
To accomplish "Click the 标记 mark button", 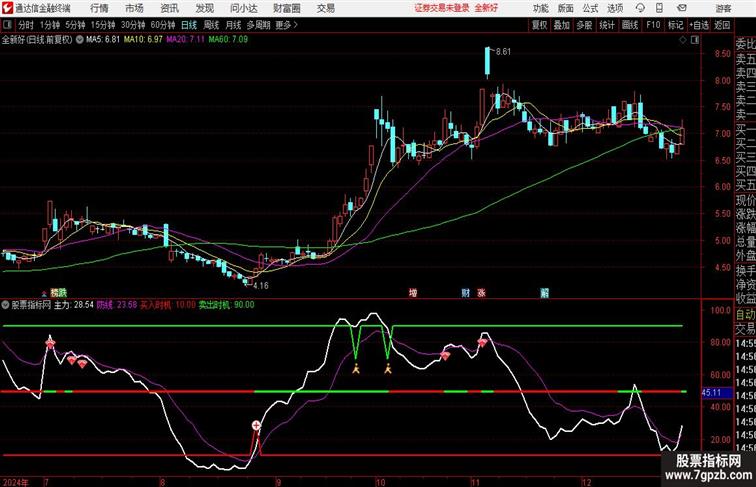I will point(675,25).
